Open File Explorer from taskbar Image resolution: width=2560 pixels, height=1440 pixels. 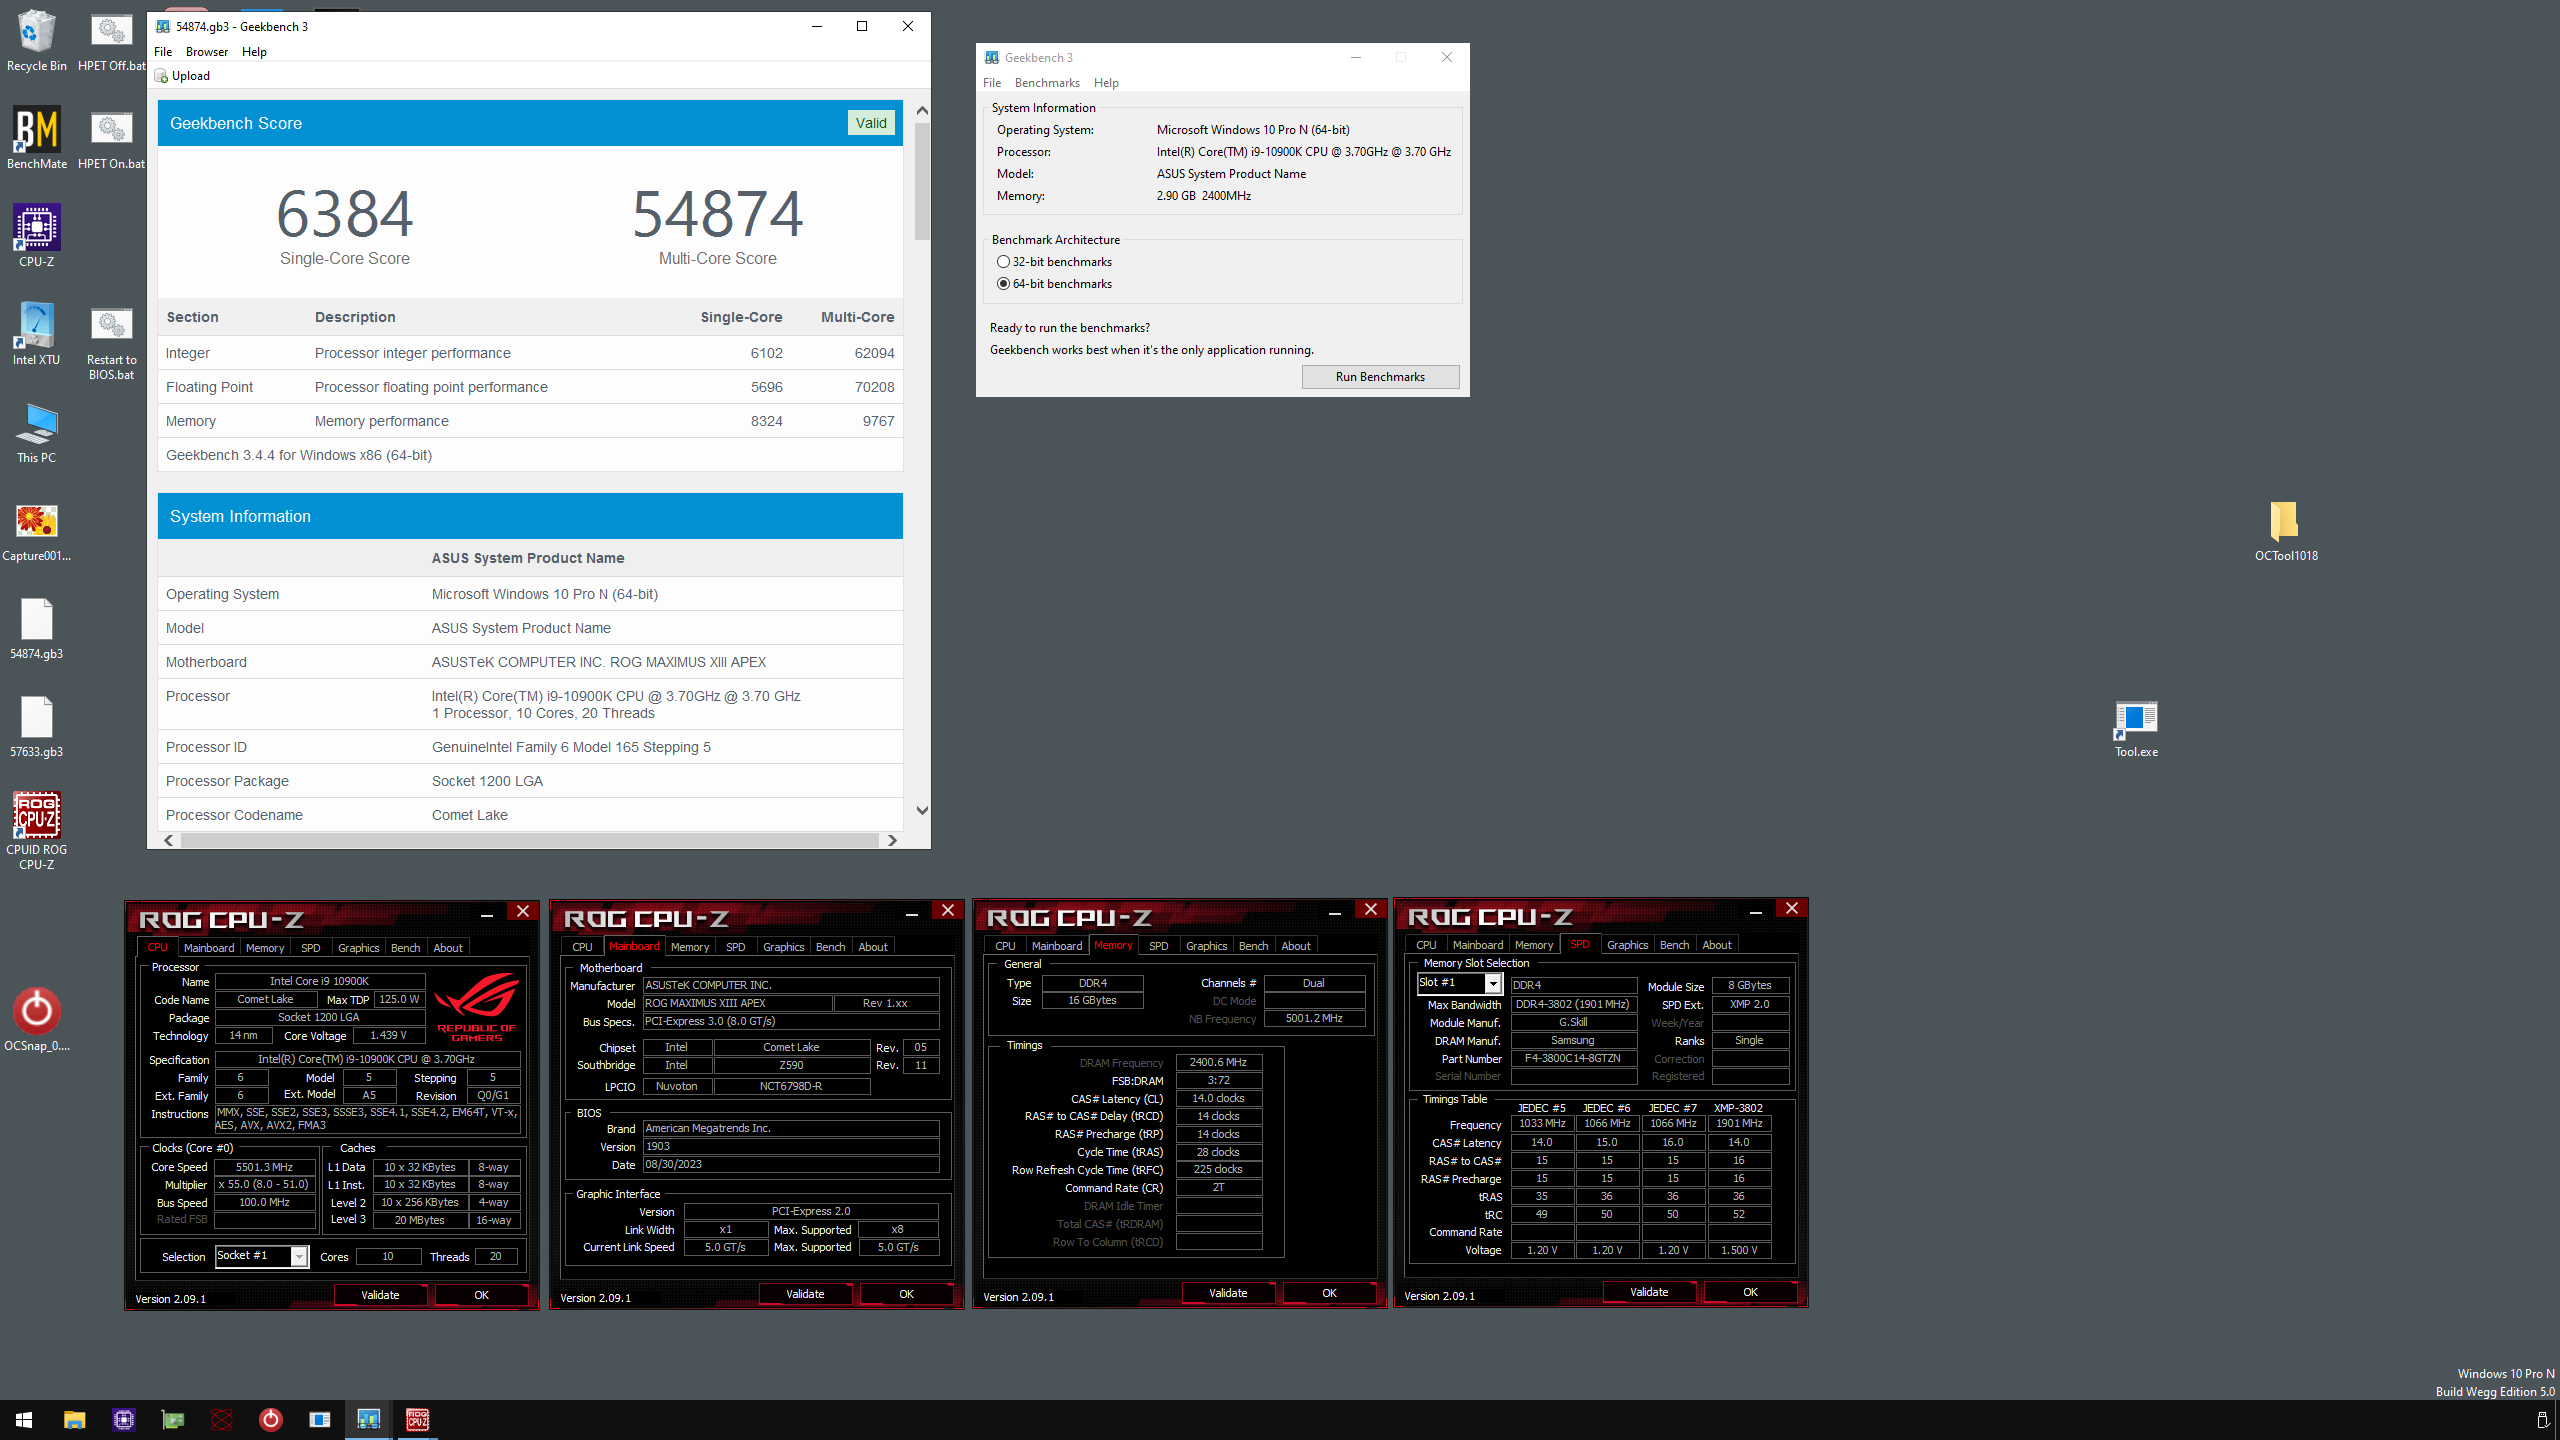pyautogui.click(x=74, y=1419)
